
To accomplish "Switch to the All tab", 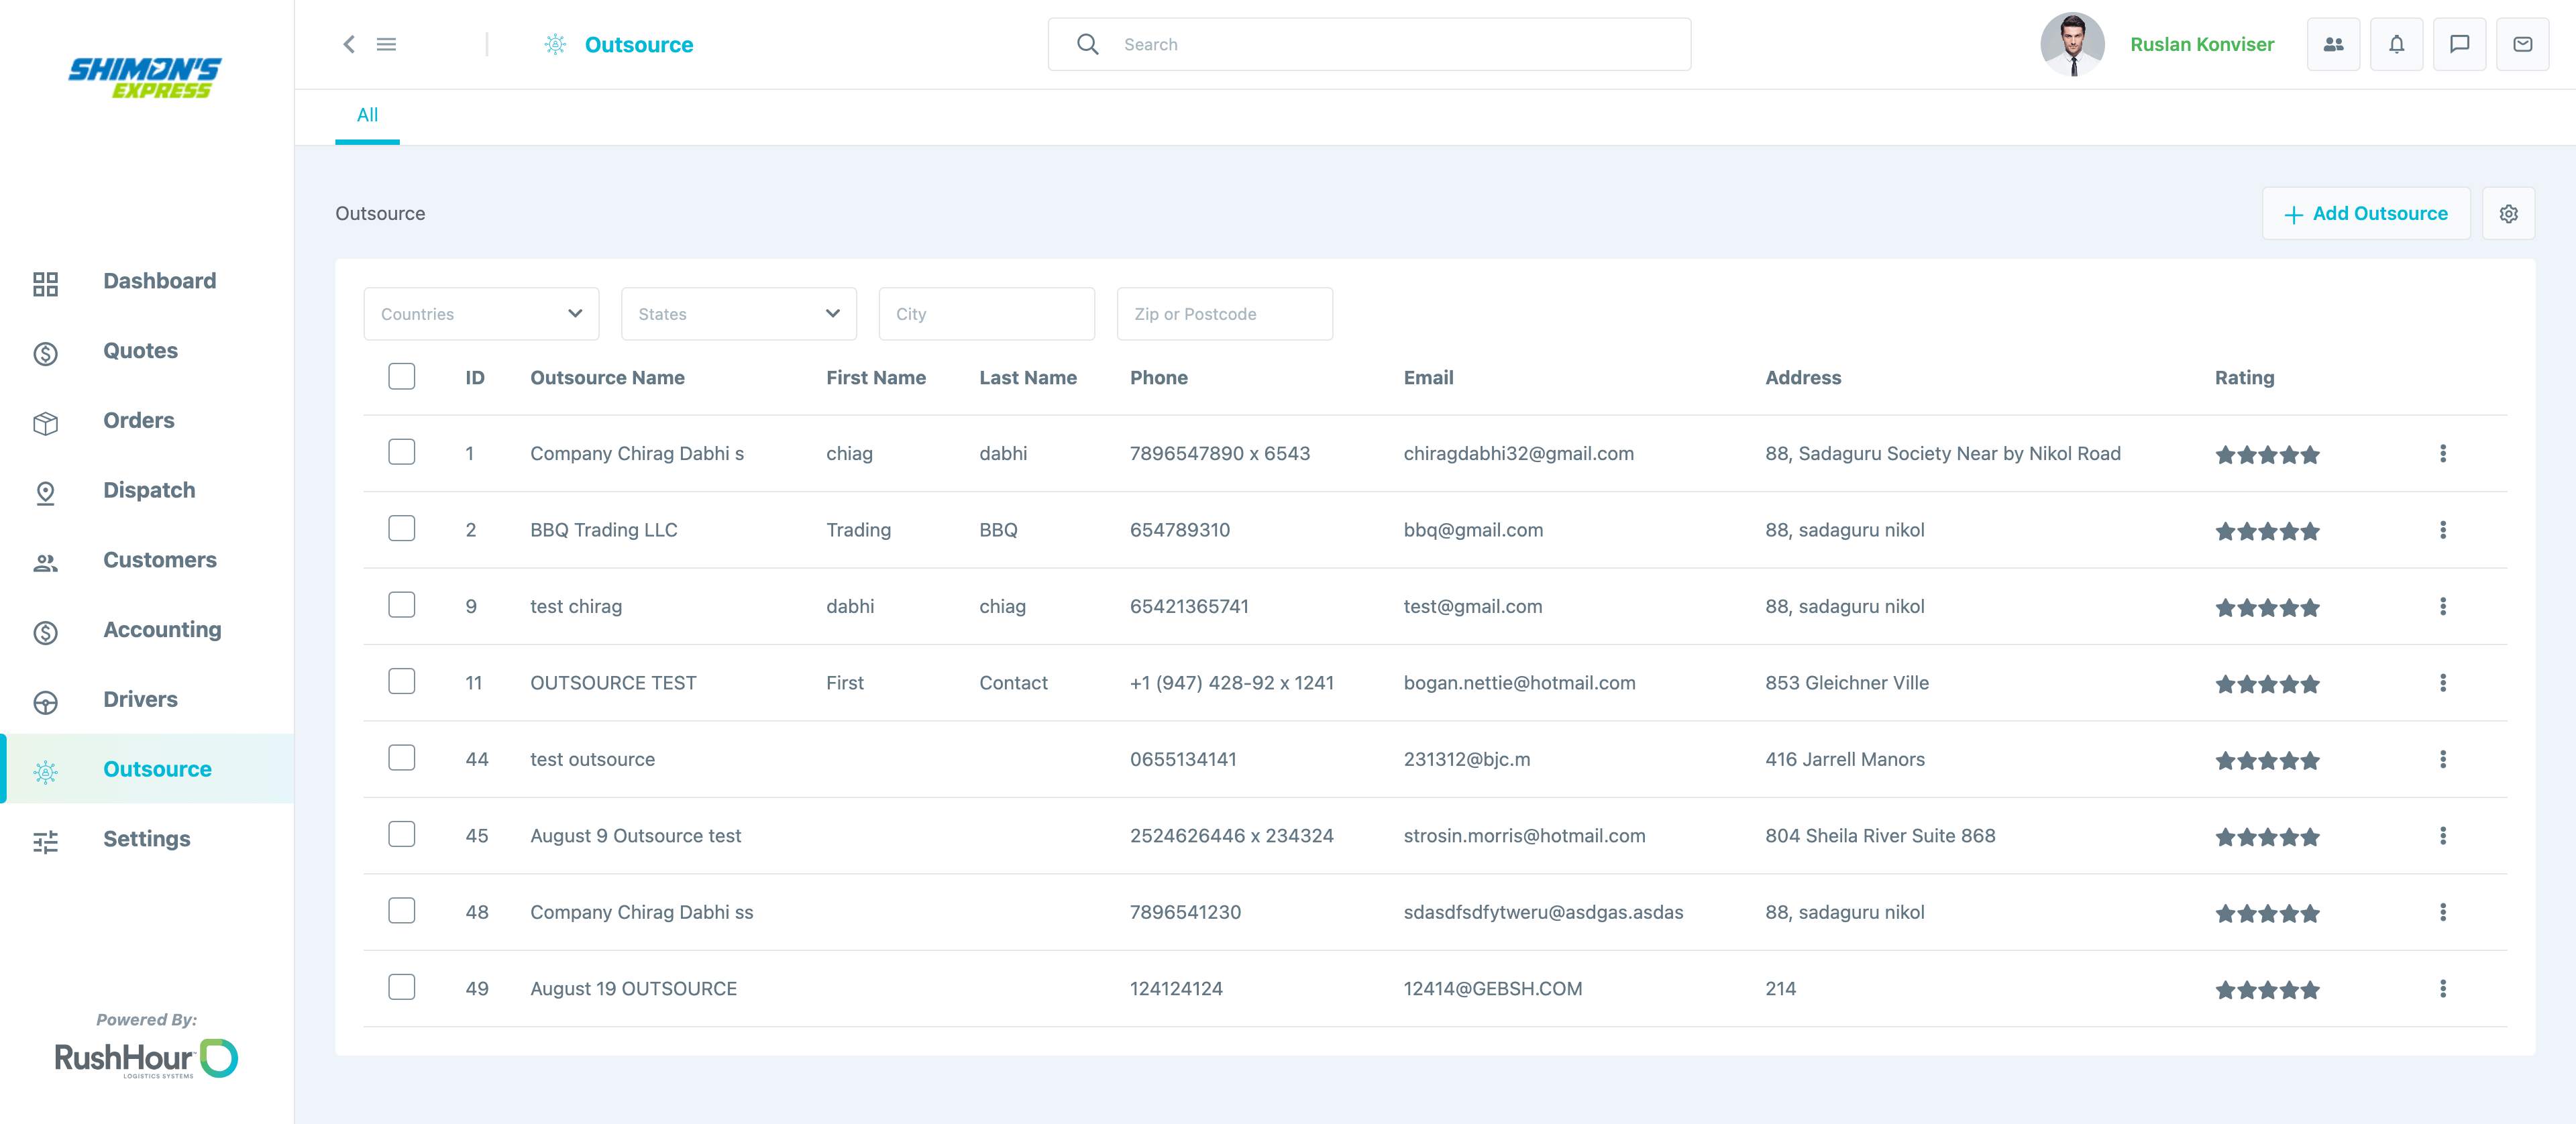I will (367, 115).
